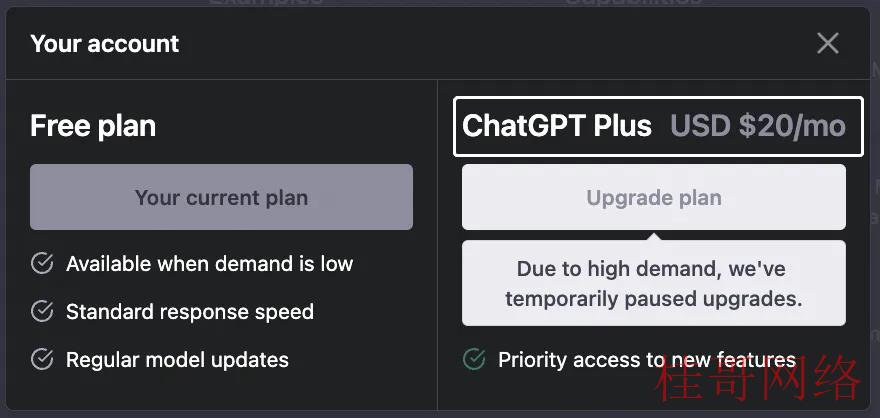Click the Upgrade plan button
Image resolution: width=880 pixels, height=418 pixels.
[x=654, y=197]
